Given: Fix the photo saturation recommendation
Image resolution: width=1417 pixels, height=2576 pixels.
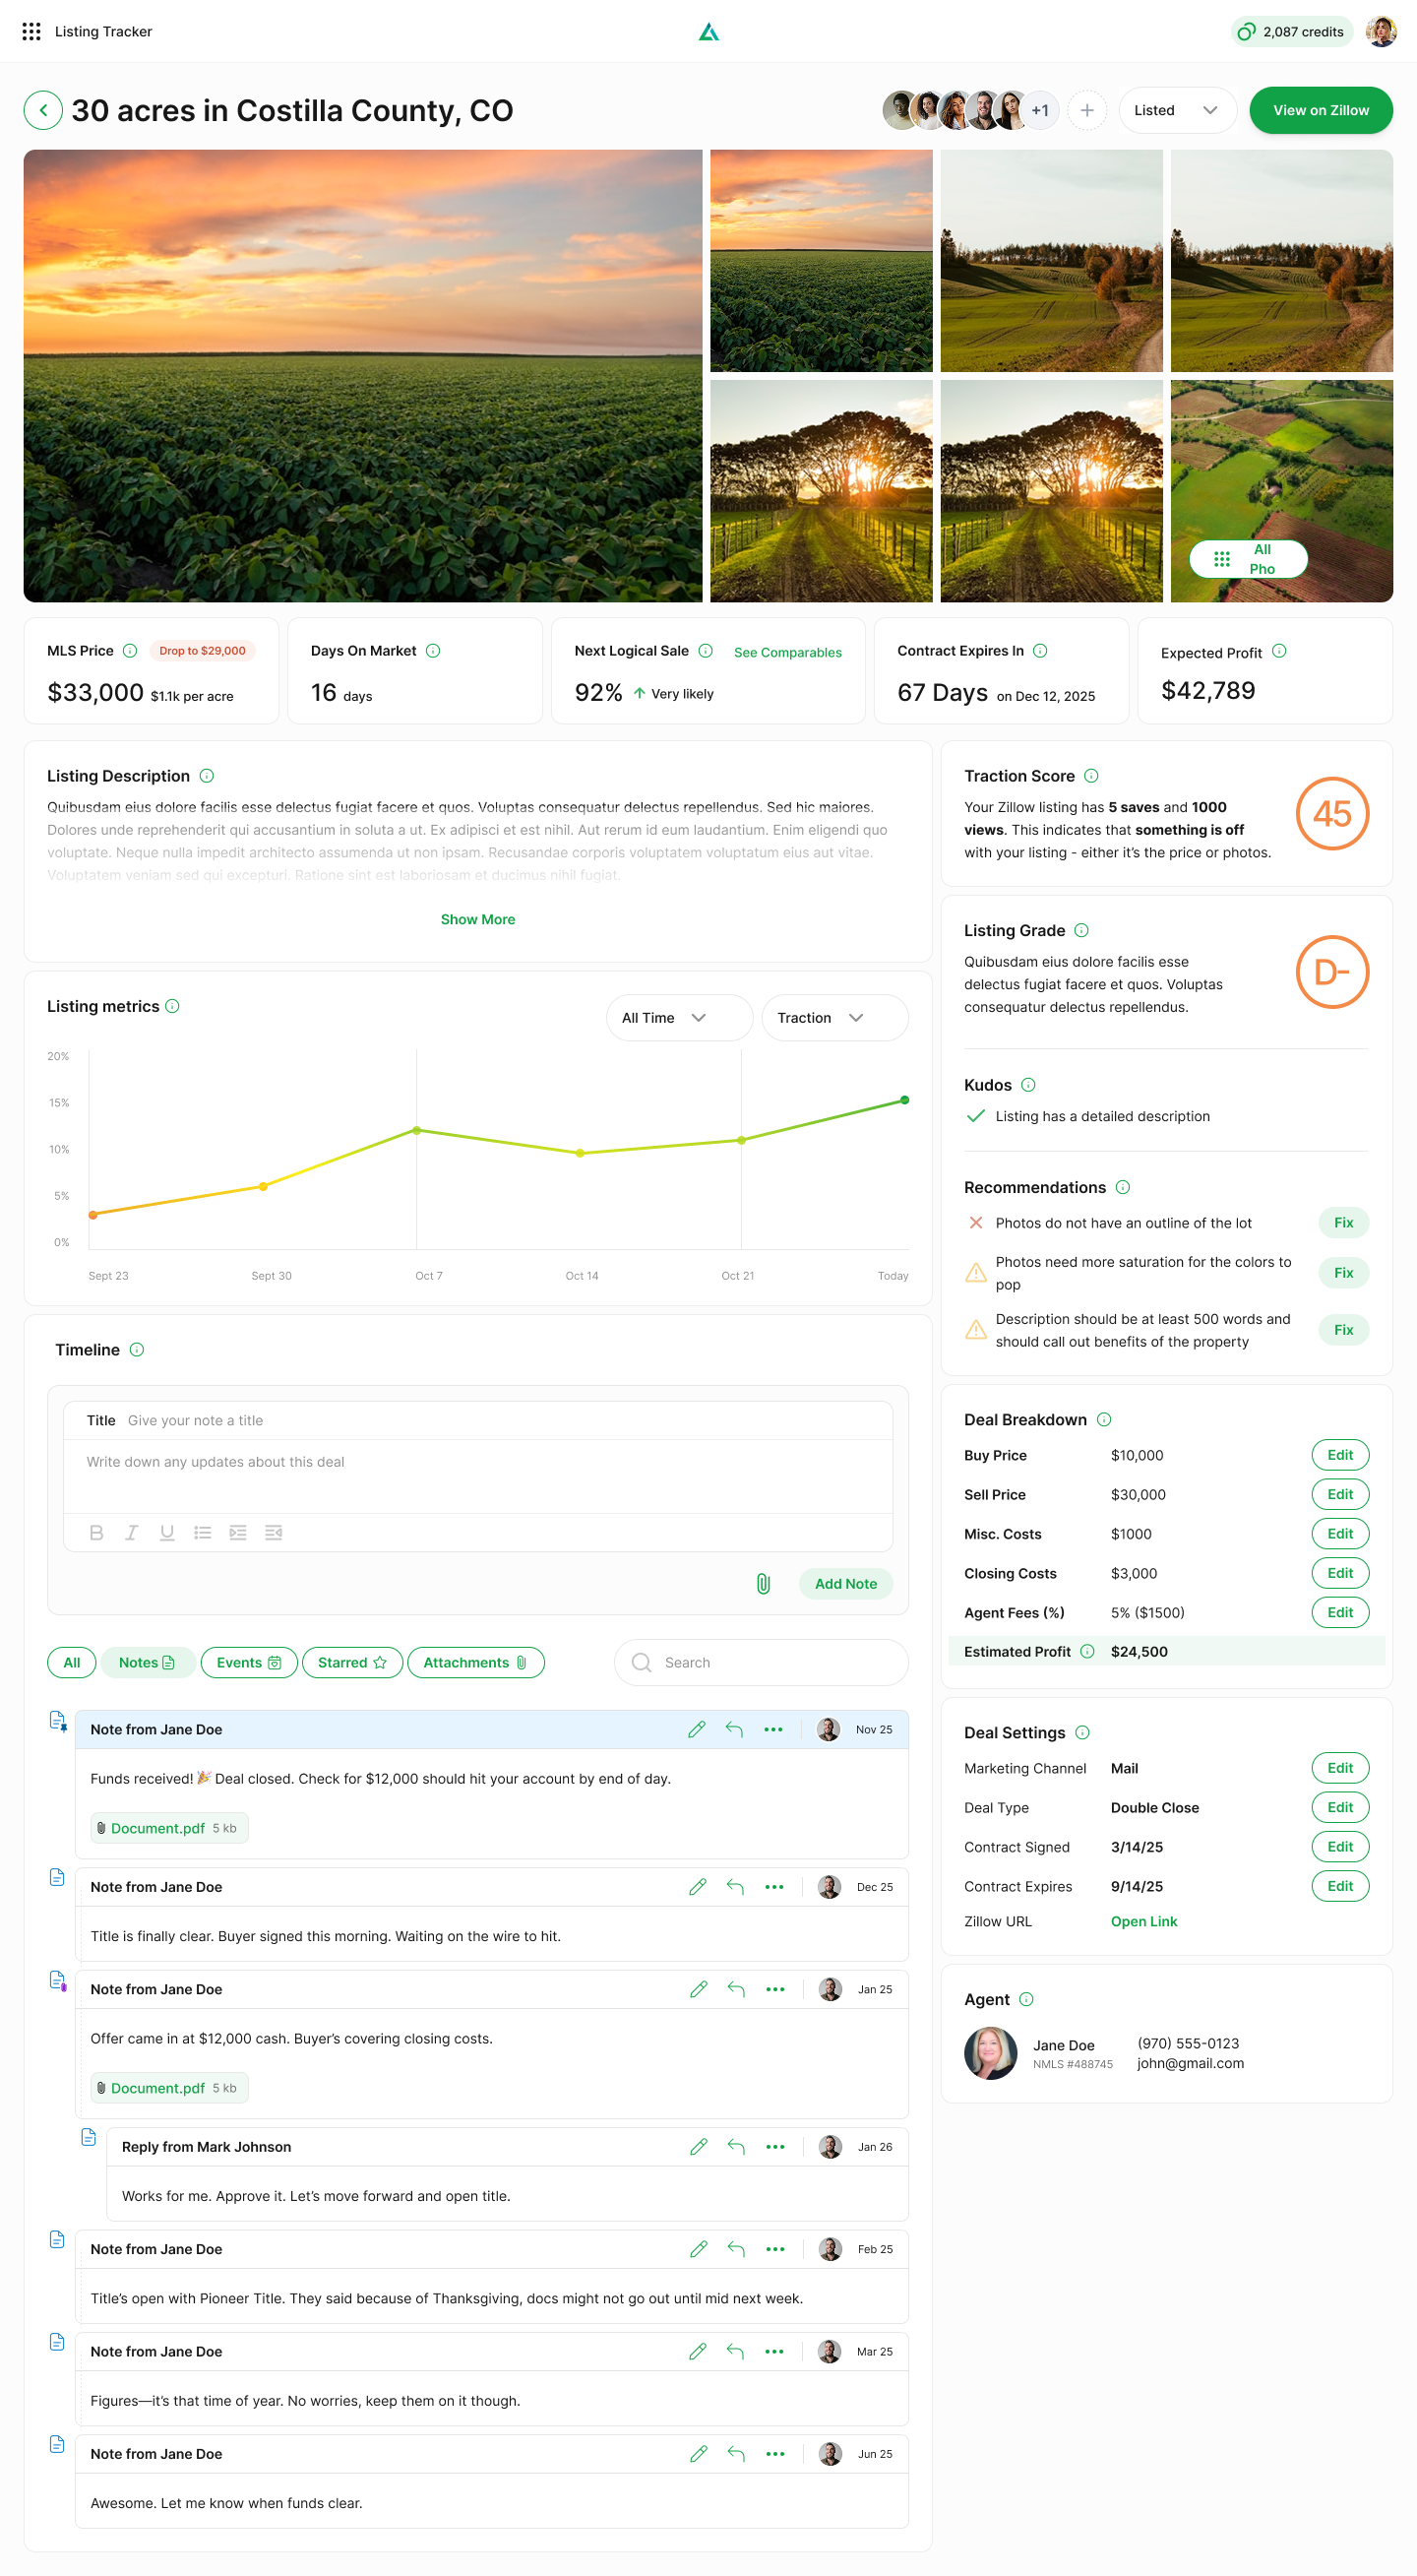Looking at the screenshot, I should coord(1343,1273).
